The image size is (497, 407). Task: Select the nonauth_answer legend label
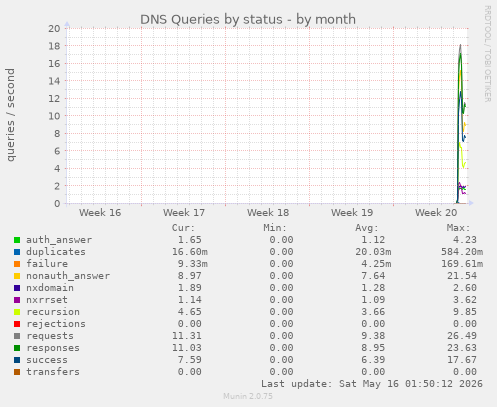[68, 276]
